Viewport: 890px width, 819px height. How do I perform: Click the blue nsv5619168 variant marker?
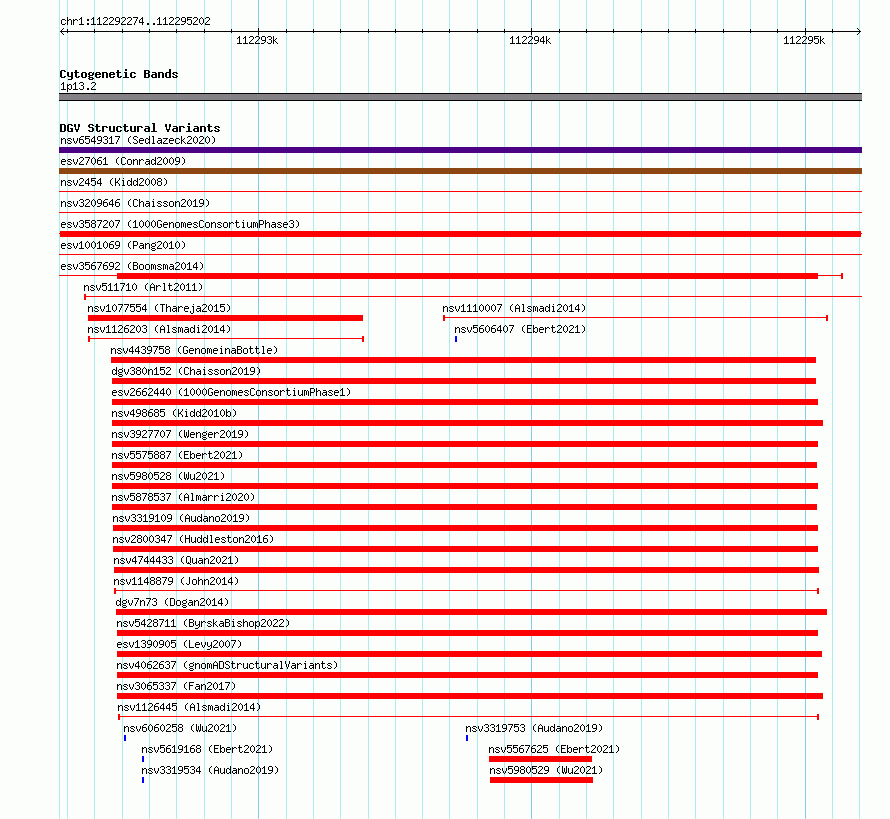pos(143,759)
